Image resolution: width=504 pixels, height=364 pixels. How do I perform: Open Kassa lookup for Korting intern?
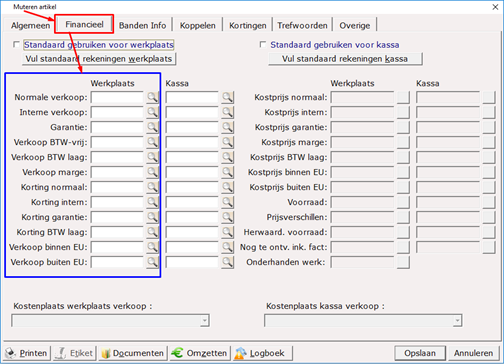pyautogui.click(x=228, y=202)
